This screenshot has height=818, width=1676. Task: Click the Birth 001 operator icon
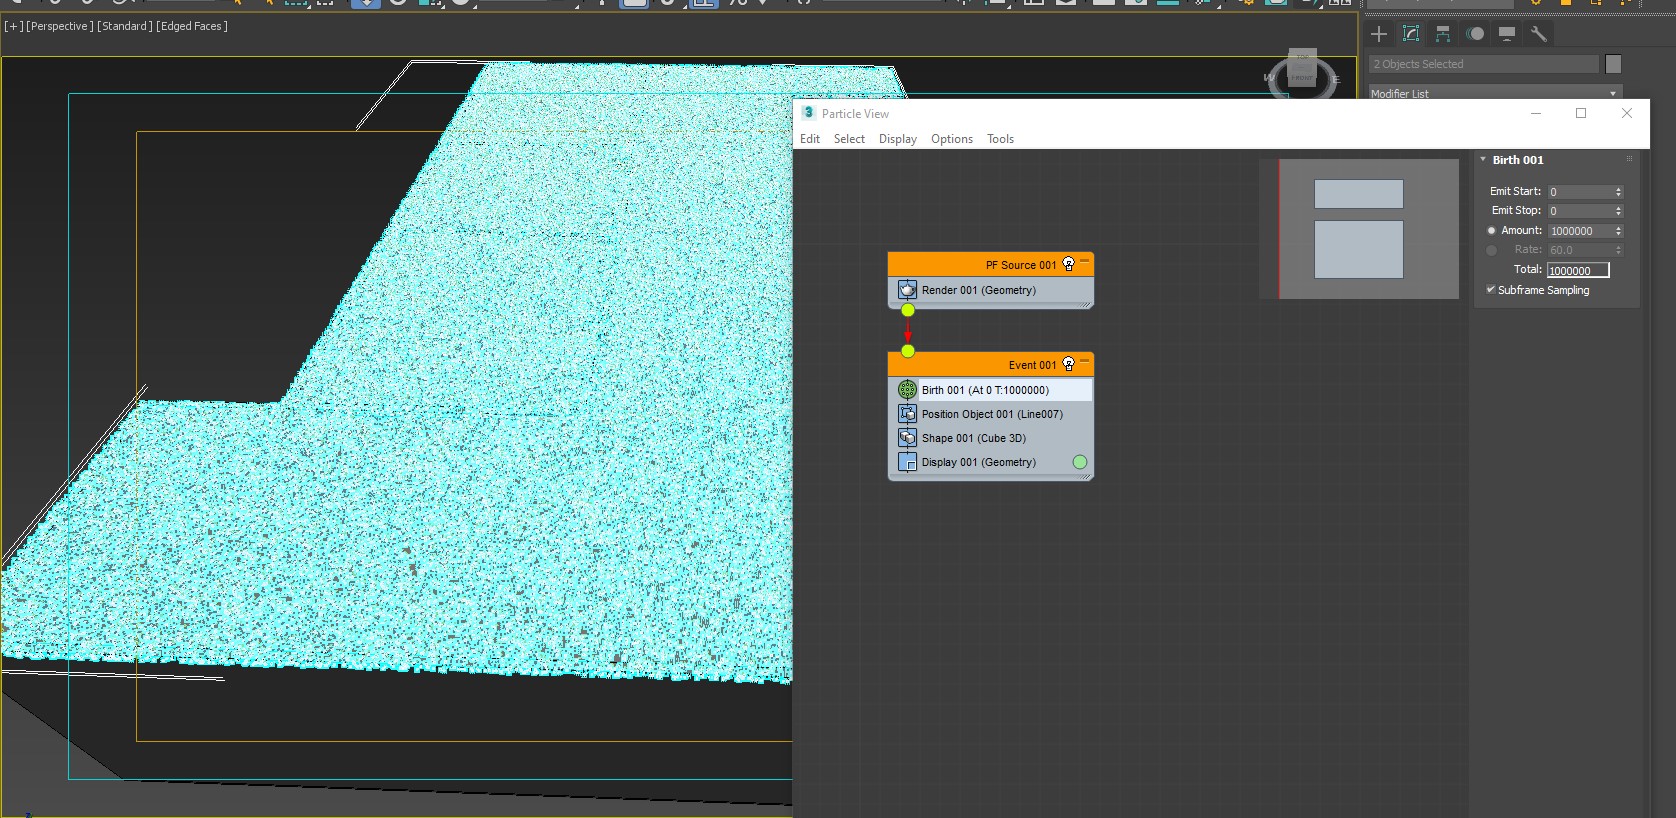click(x=907, y=390)
